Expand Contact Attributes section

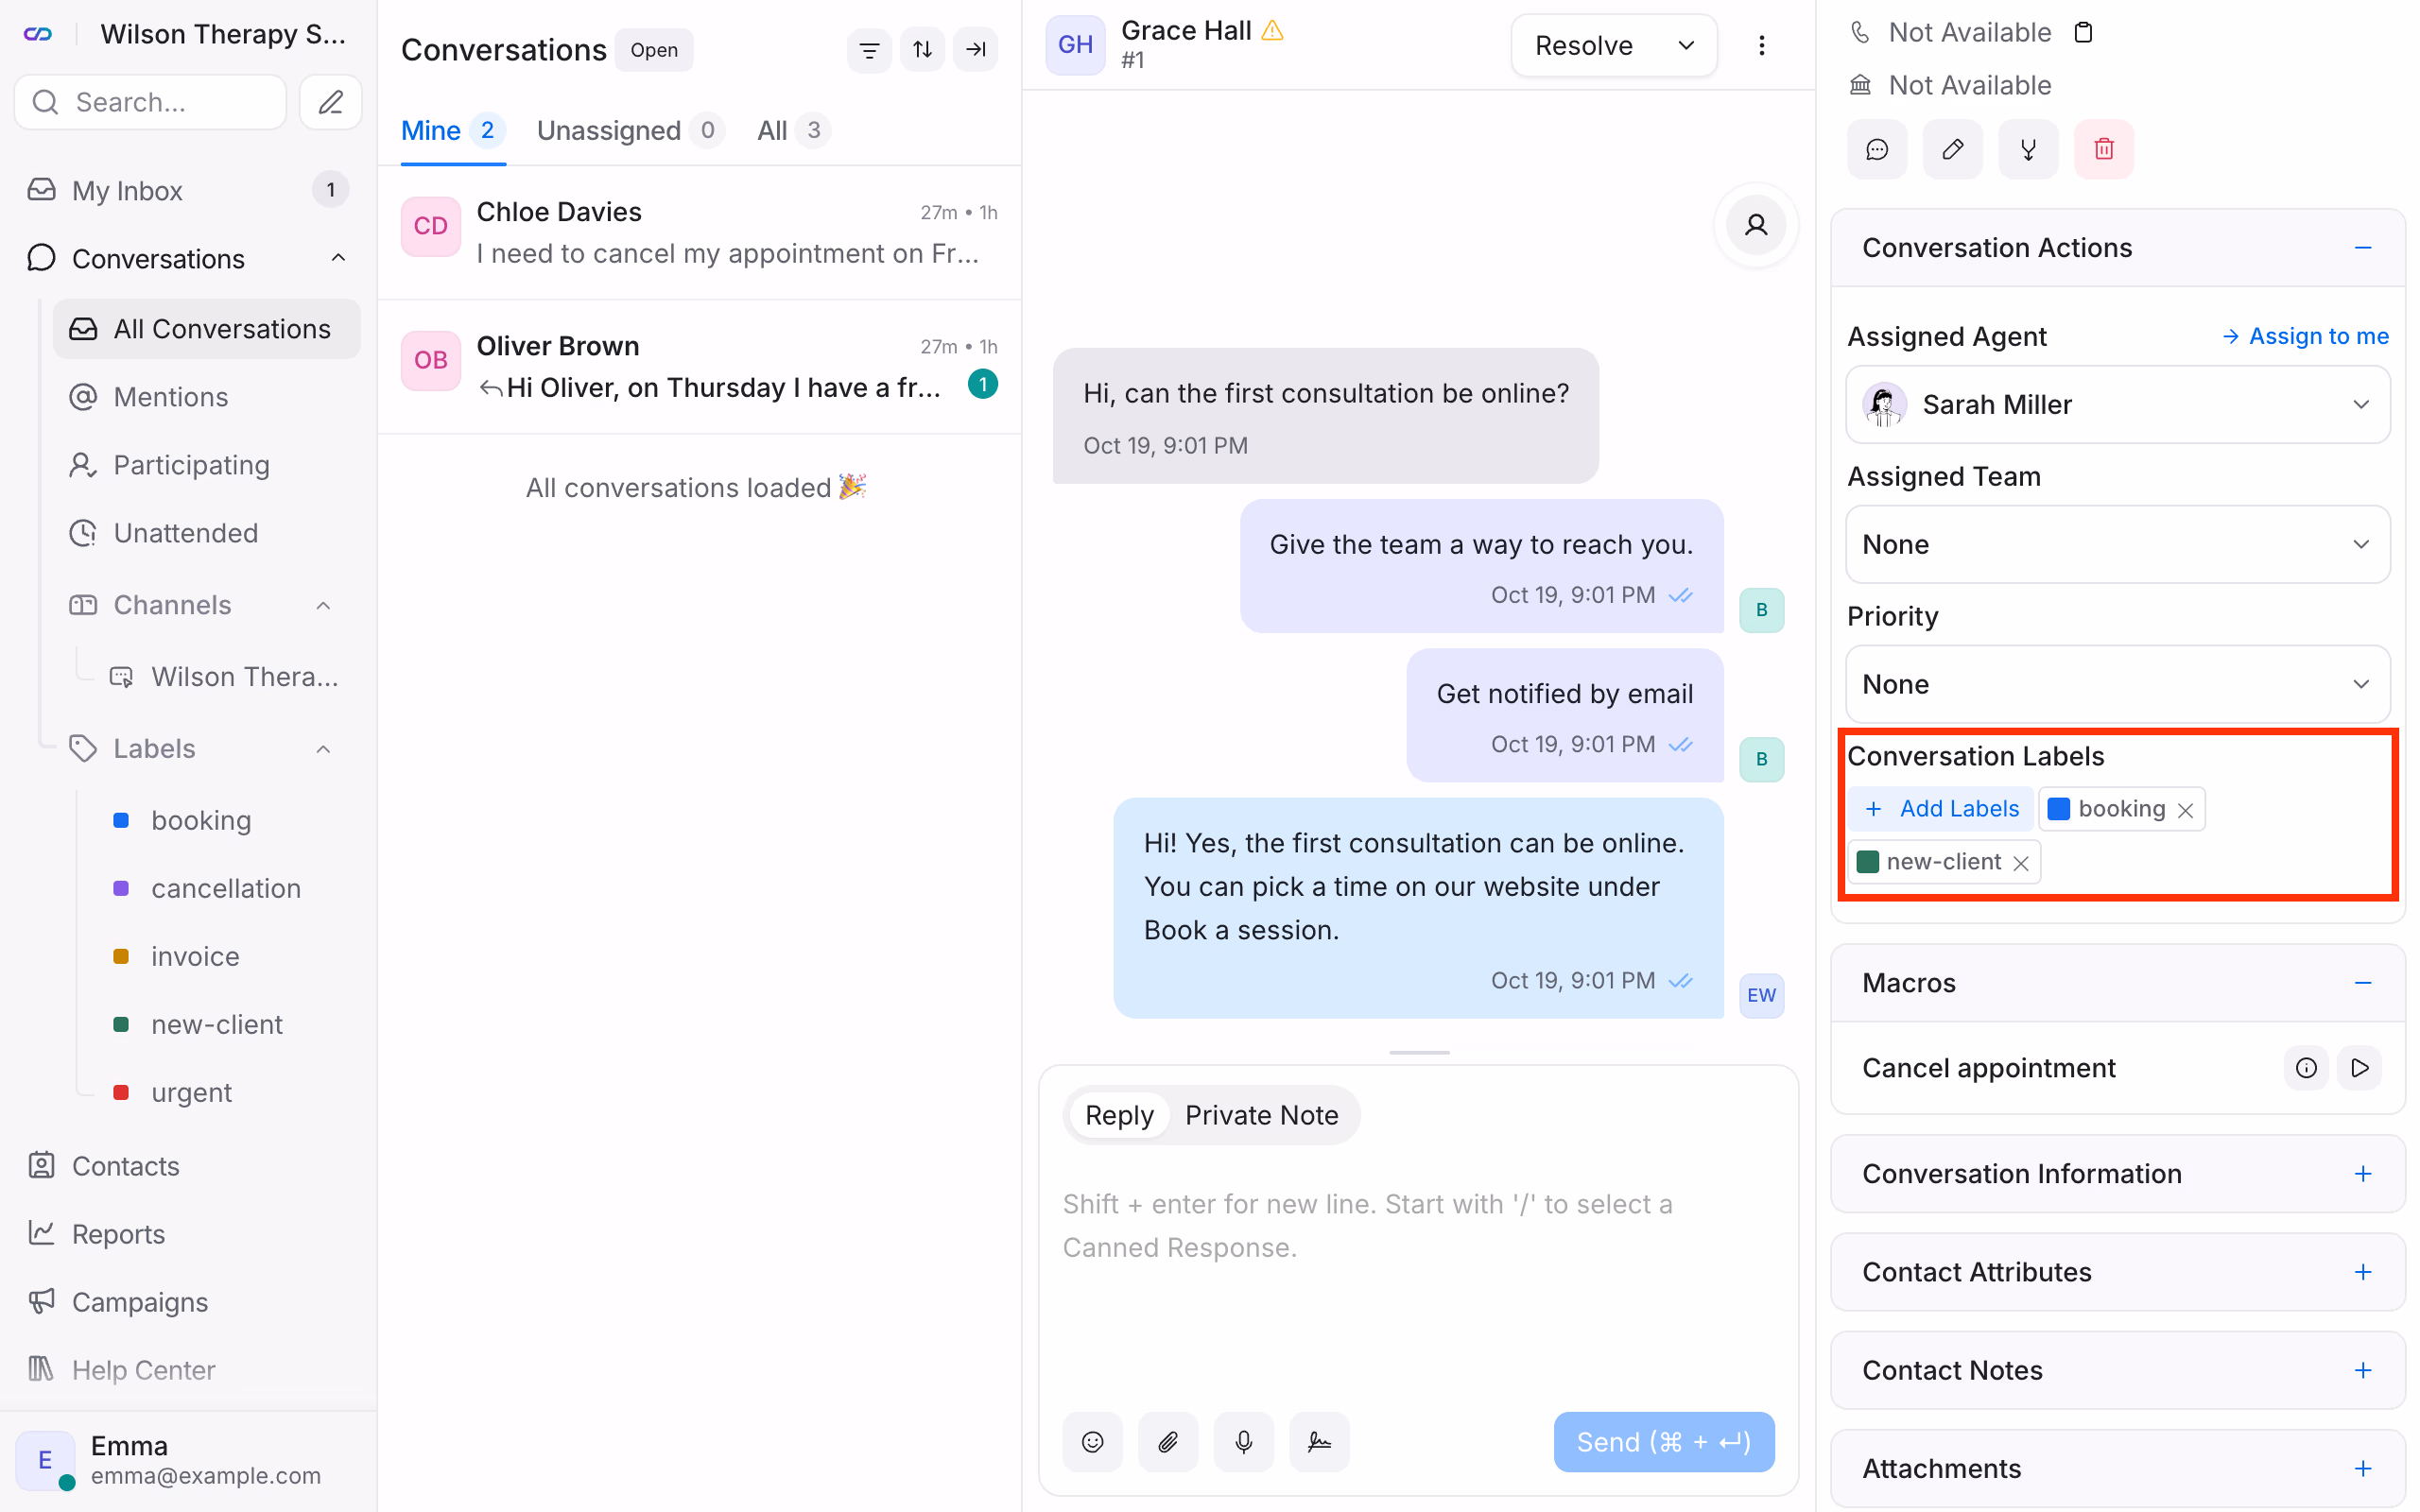point(2363,1271)
